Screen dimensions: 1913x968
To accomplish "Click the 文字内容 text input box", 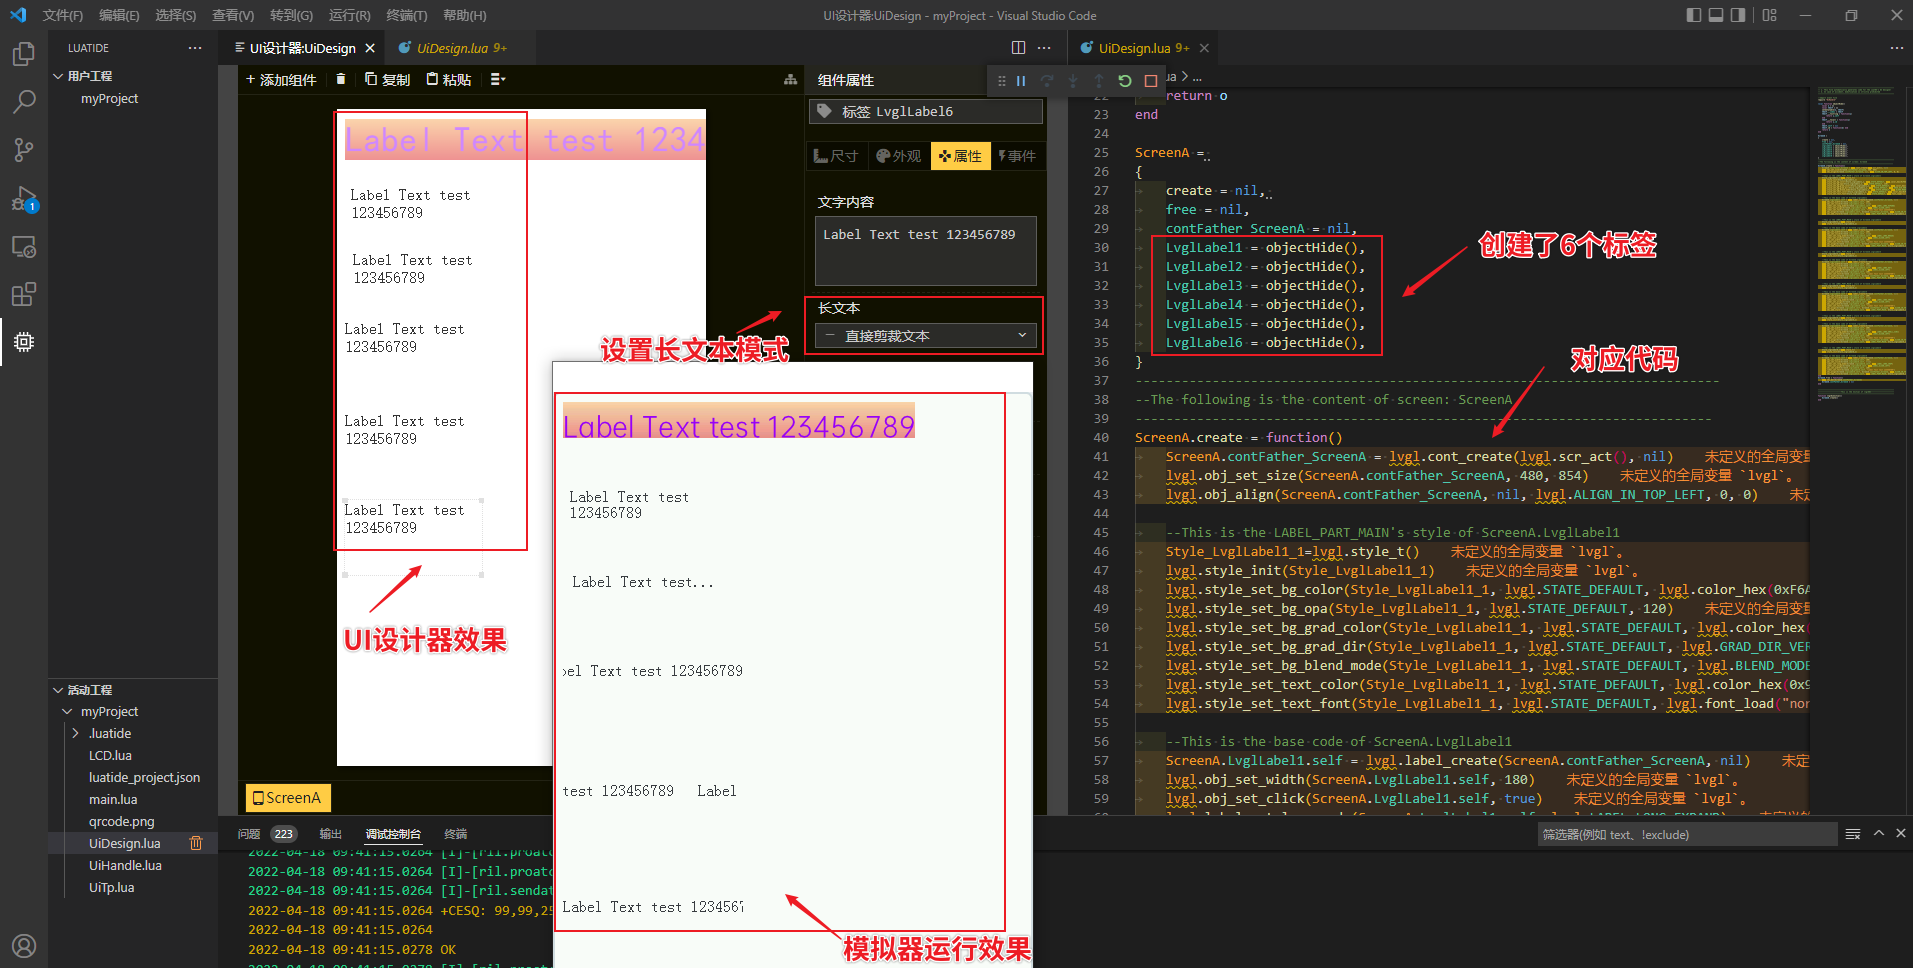I will click(925, 250).
